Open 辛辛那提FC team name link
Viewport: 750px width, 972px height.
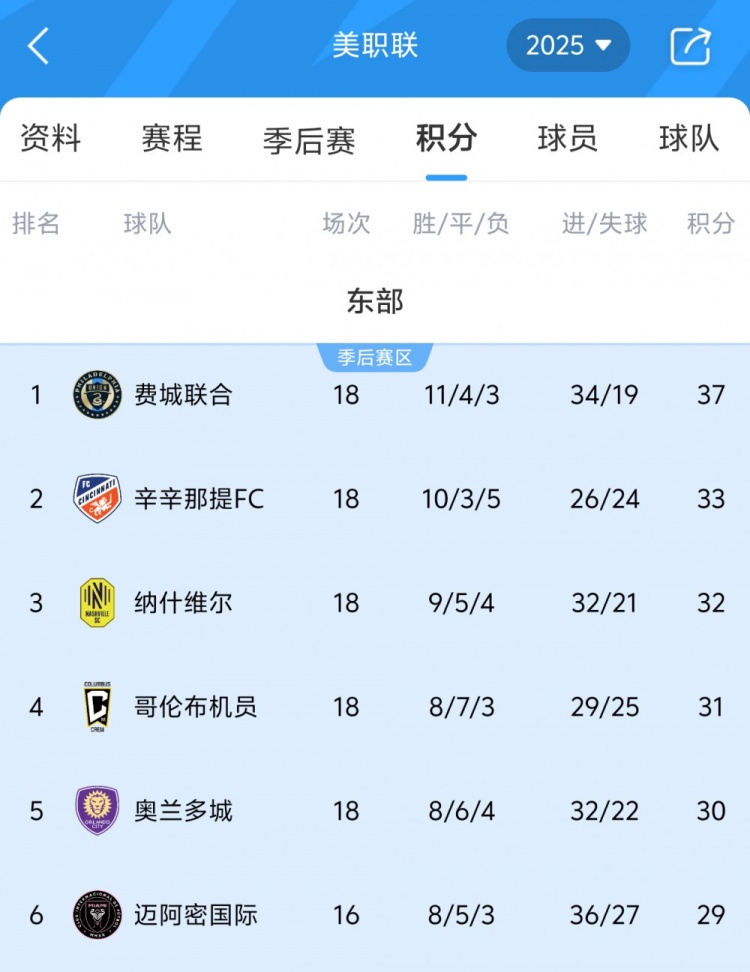click(200, 499)
